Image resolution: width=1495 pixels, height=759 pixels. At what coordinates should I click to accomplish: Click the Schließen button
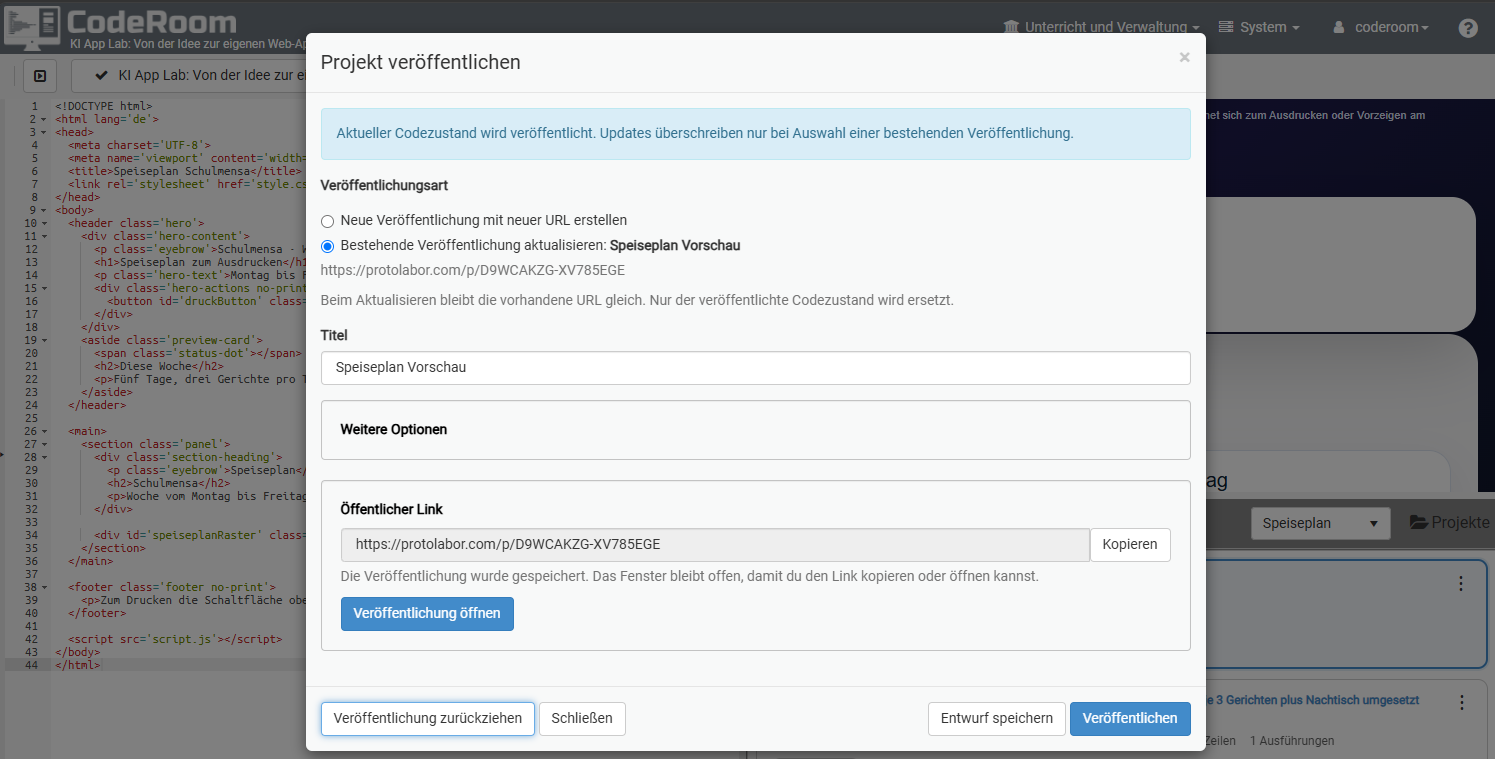point(582,718)
